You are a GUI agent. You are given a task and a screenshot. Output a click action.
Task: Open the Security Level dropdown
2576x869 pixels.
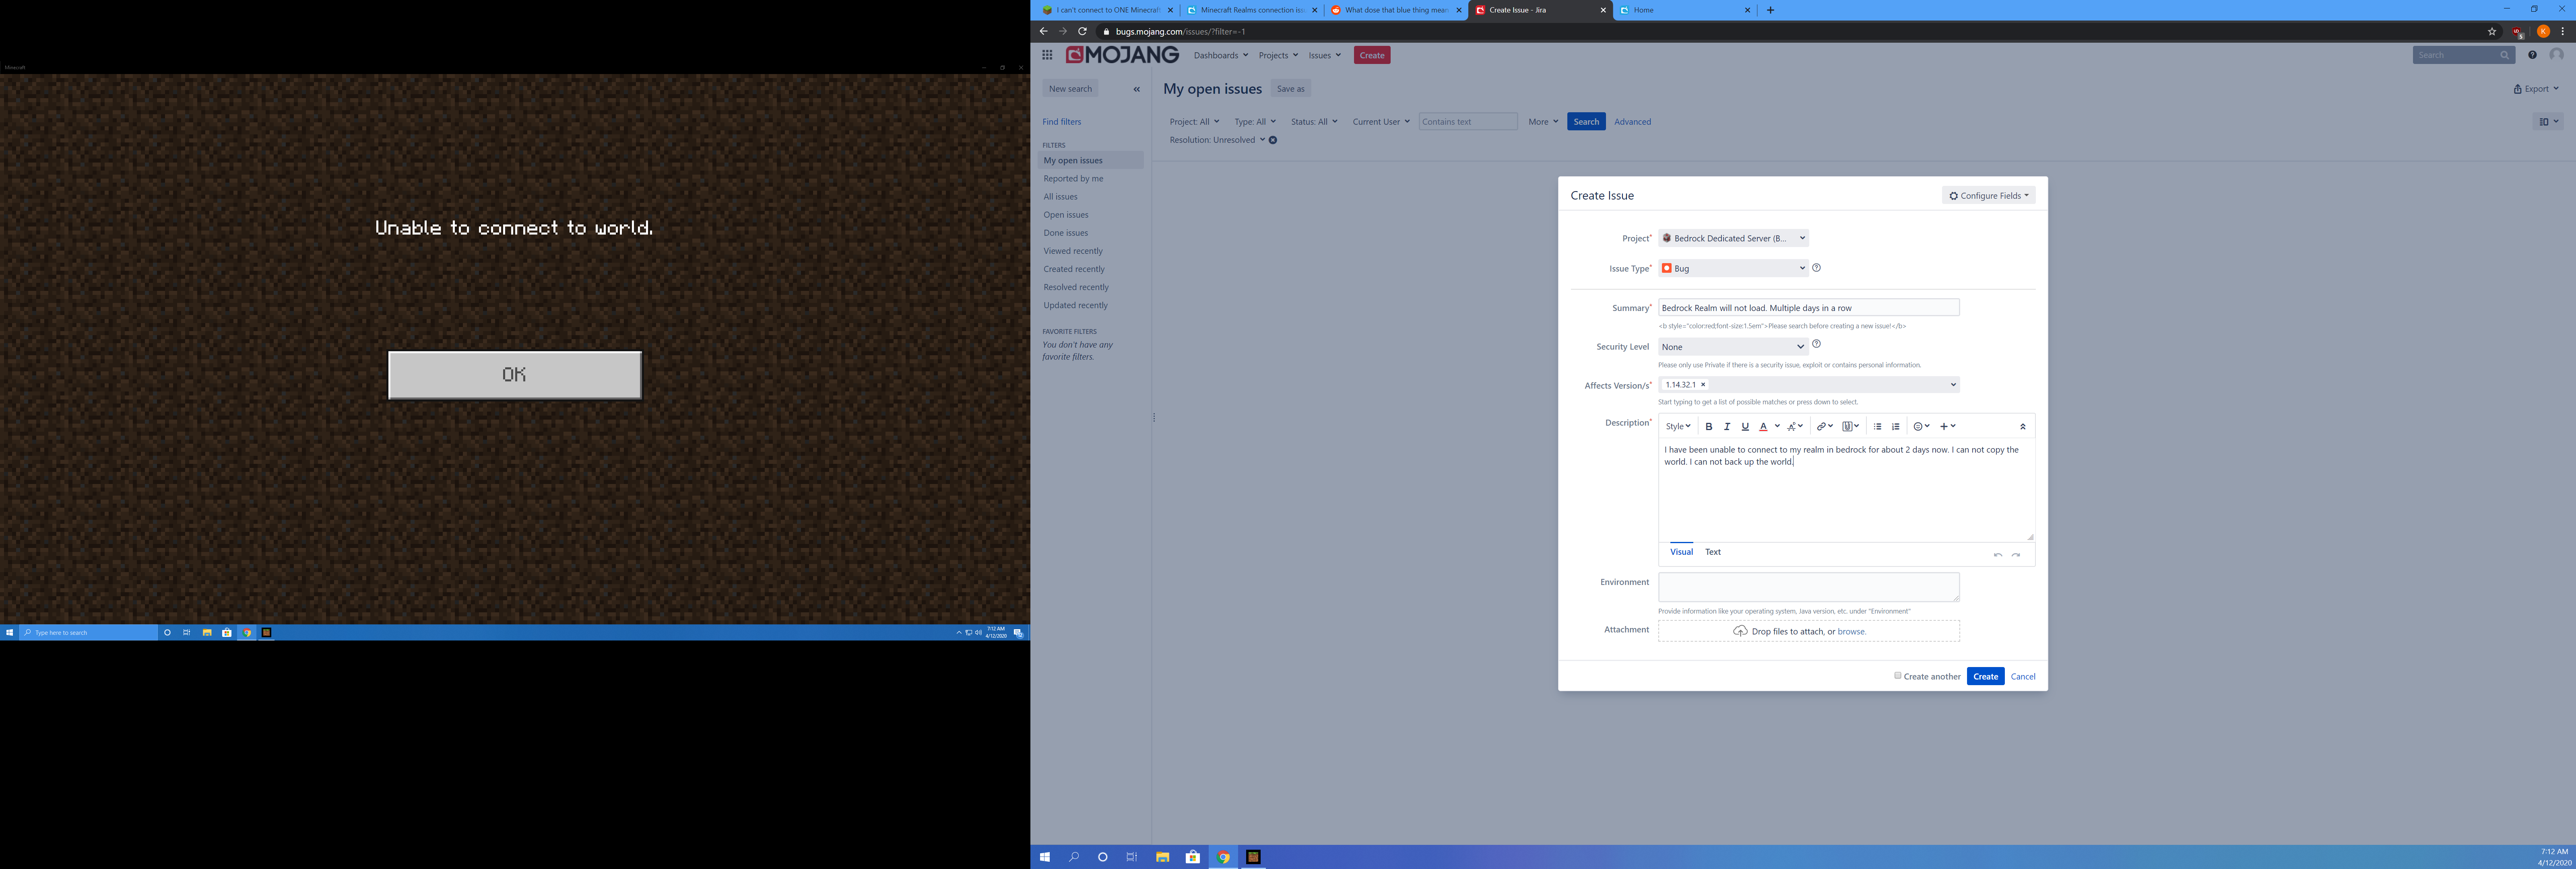(1733, 347)
